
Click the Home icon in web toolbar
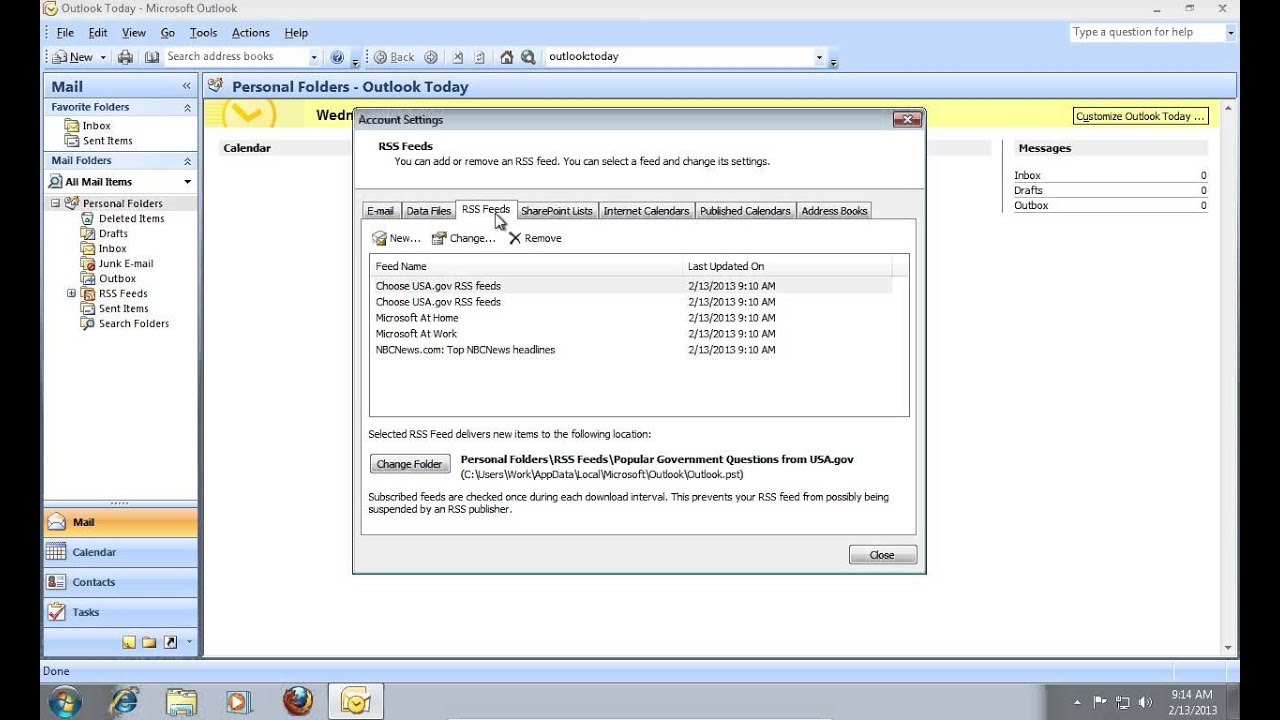507,57
